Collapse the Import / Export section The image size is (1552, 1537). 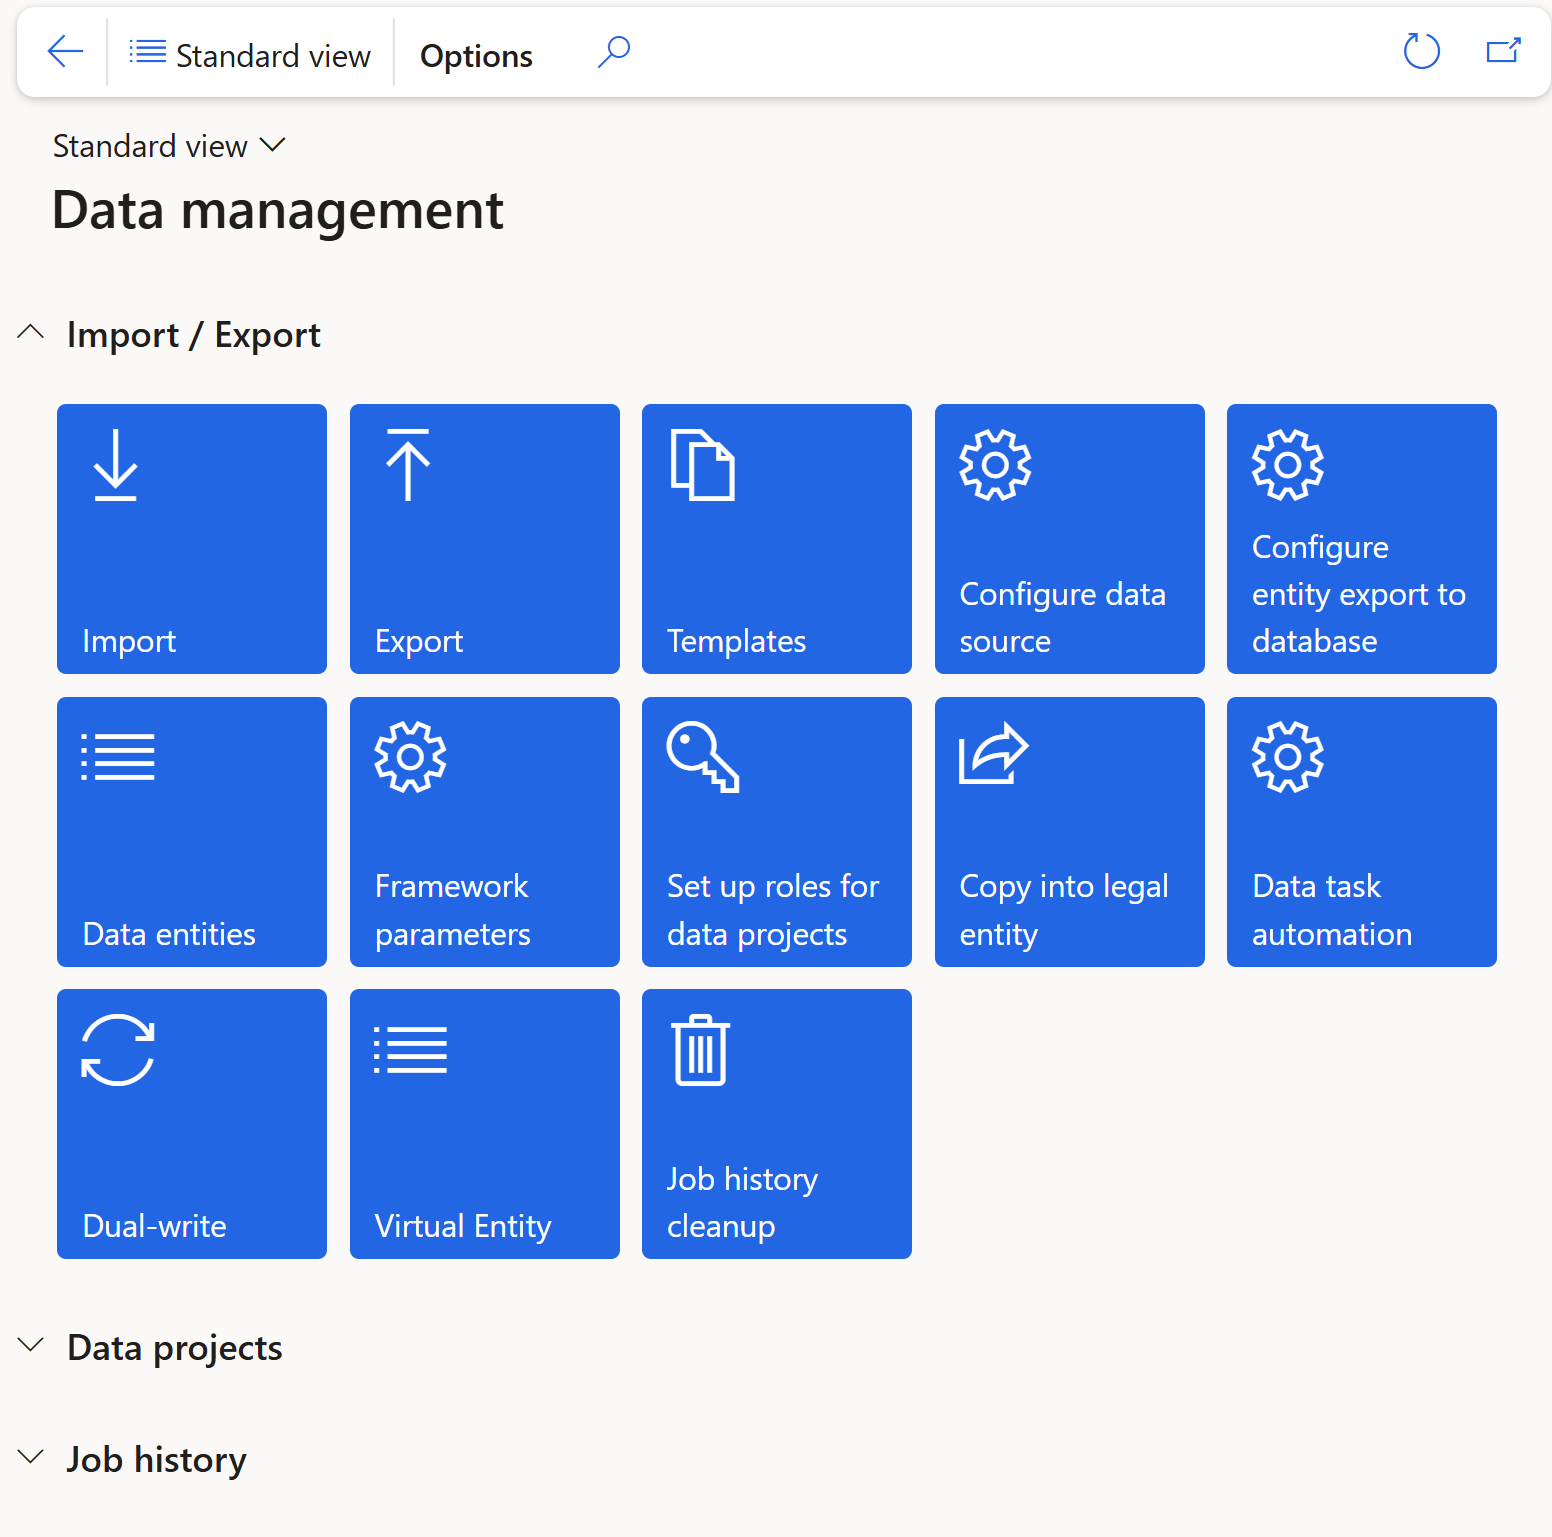click(31, 334)
